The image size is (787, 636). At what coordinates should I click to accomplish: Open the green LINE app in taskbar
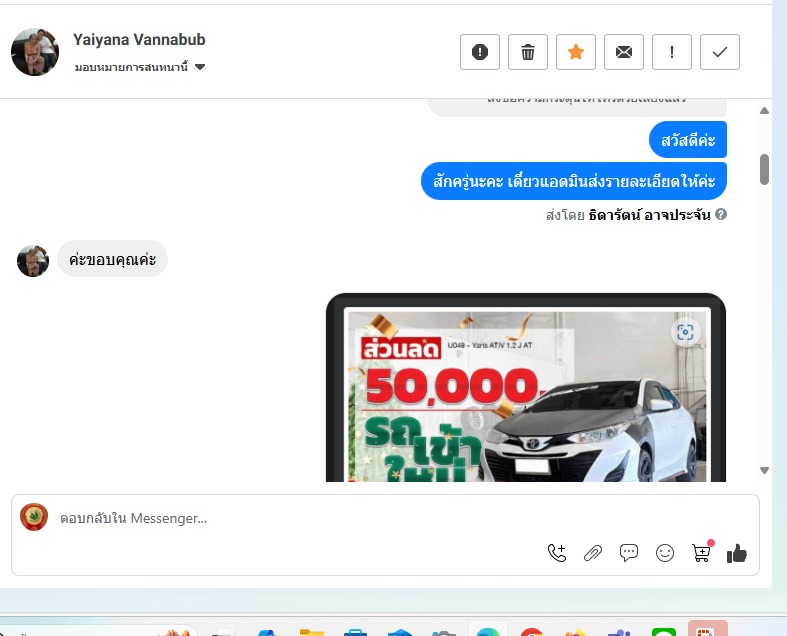pyautogui.click(x=664, y=631)
